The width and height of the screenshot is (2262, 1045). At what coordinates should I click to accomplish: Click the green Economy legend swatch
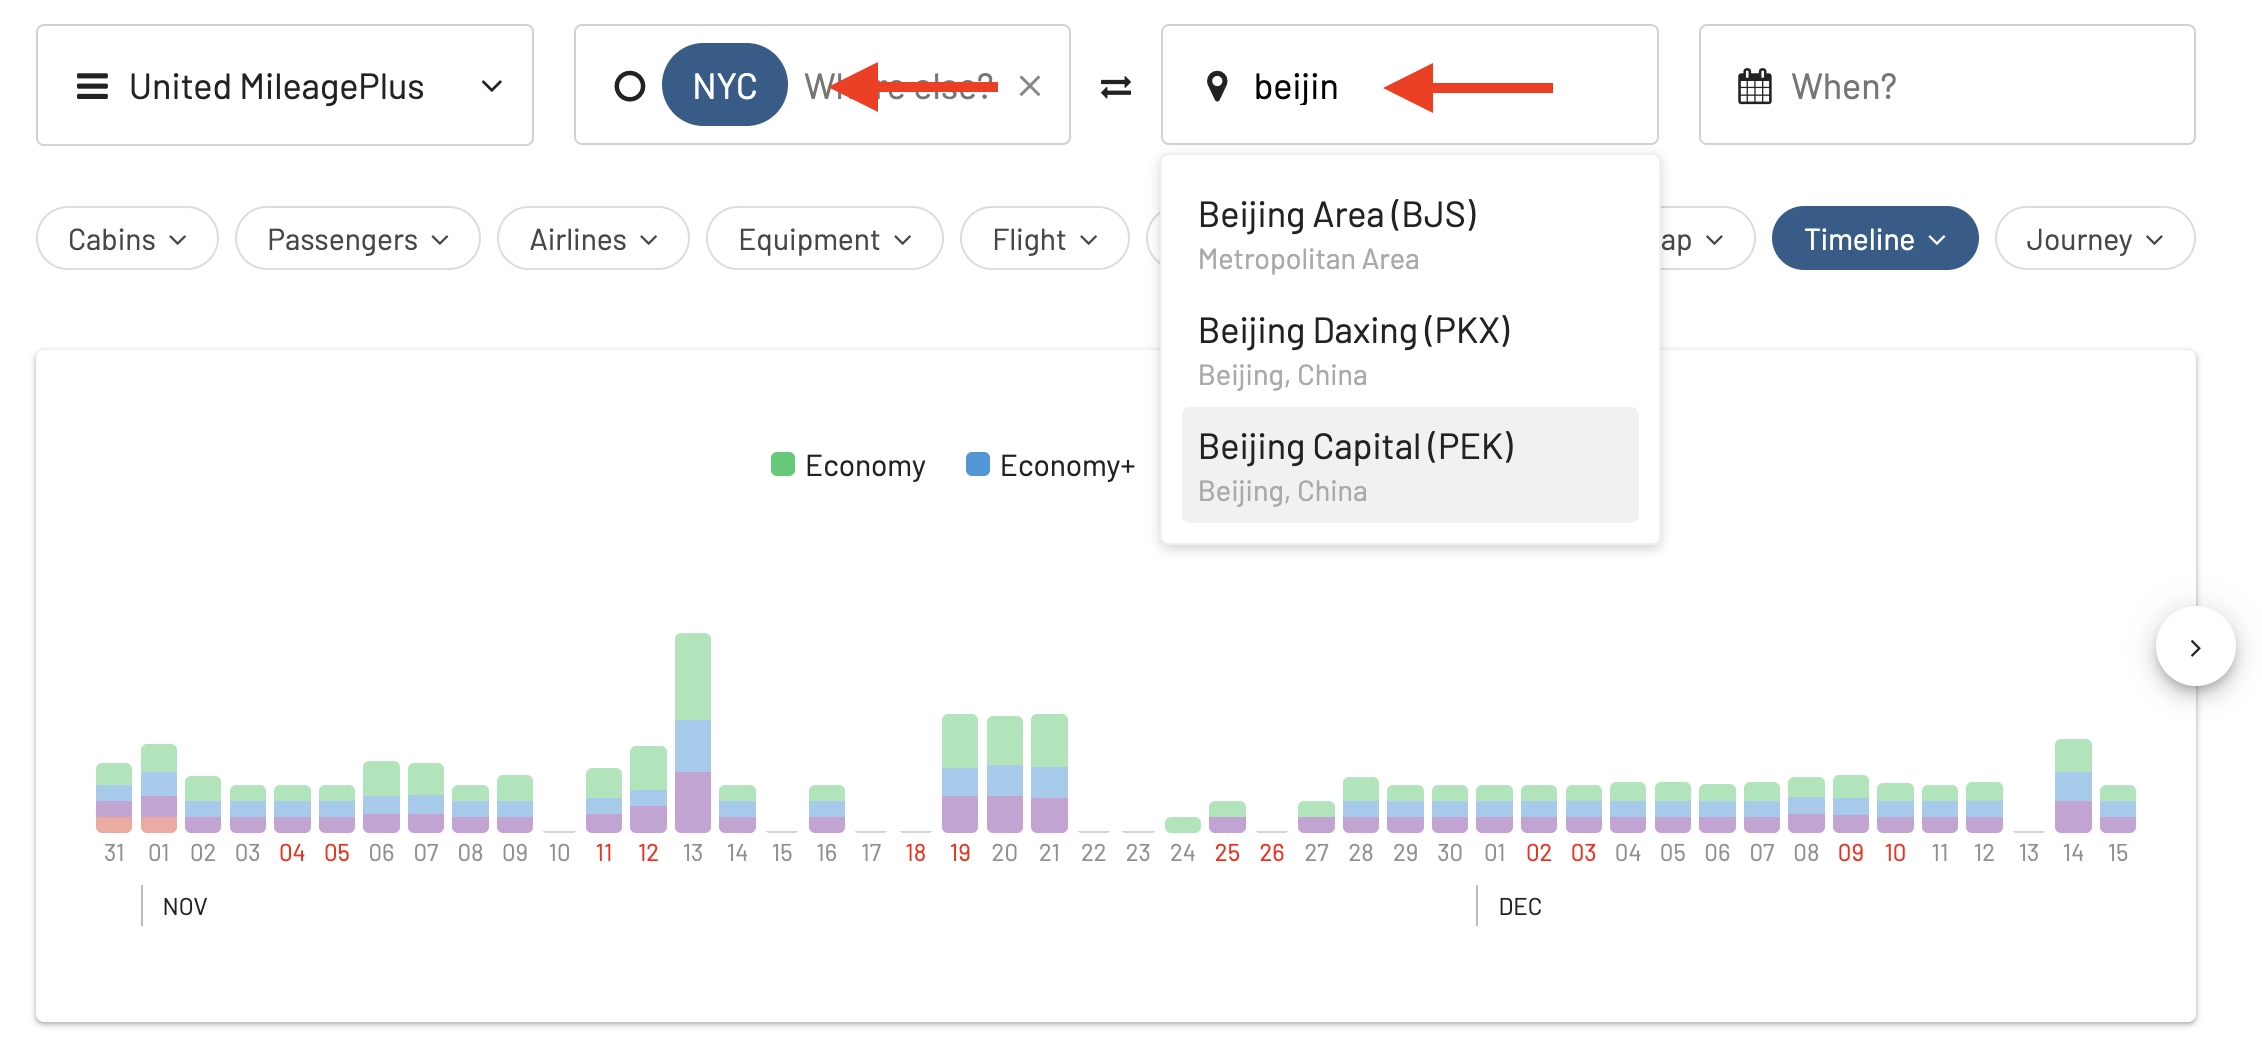pos(783,464)
